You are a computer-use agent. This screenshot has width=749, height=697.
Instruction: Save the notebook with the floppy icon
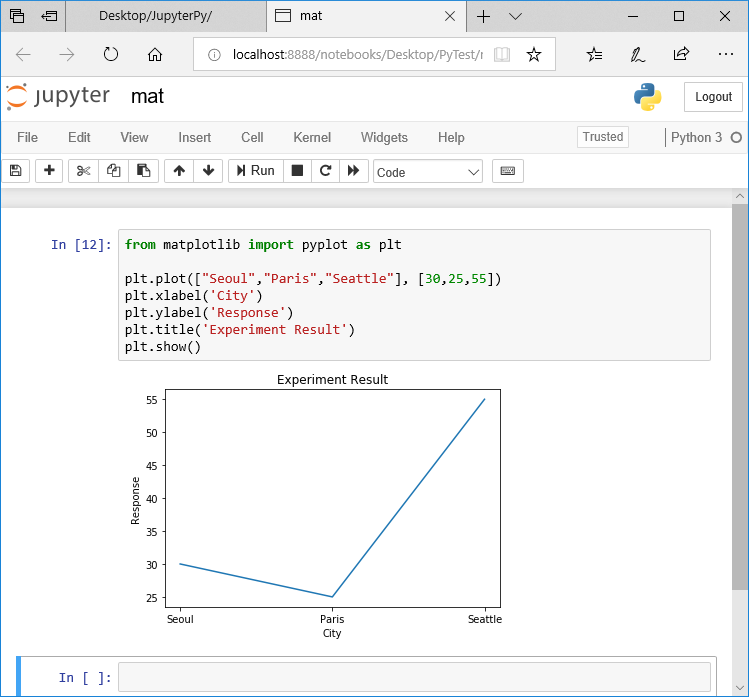click(15, 171)
